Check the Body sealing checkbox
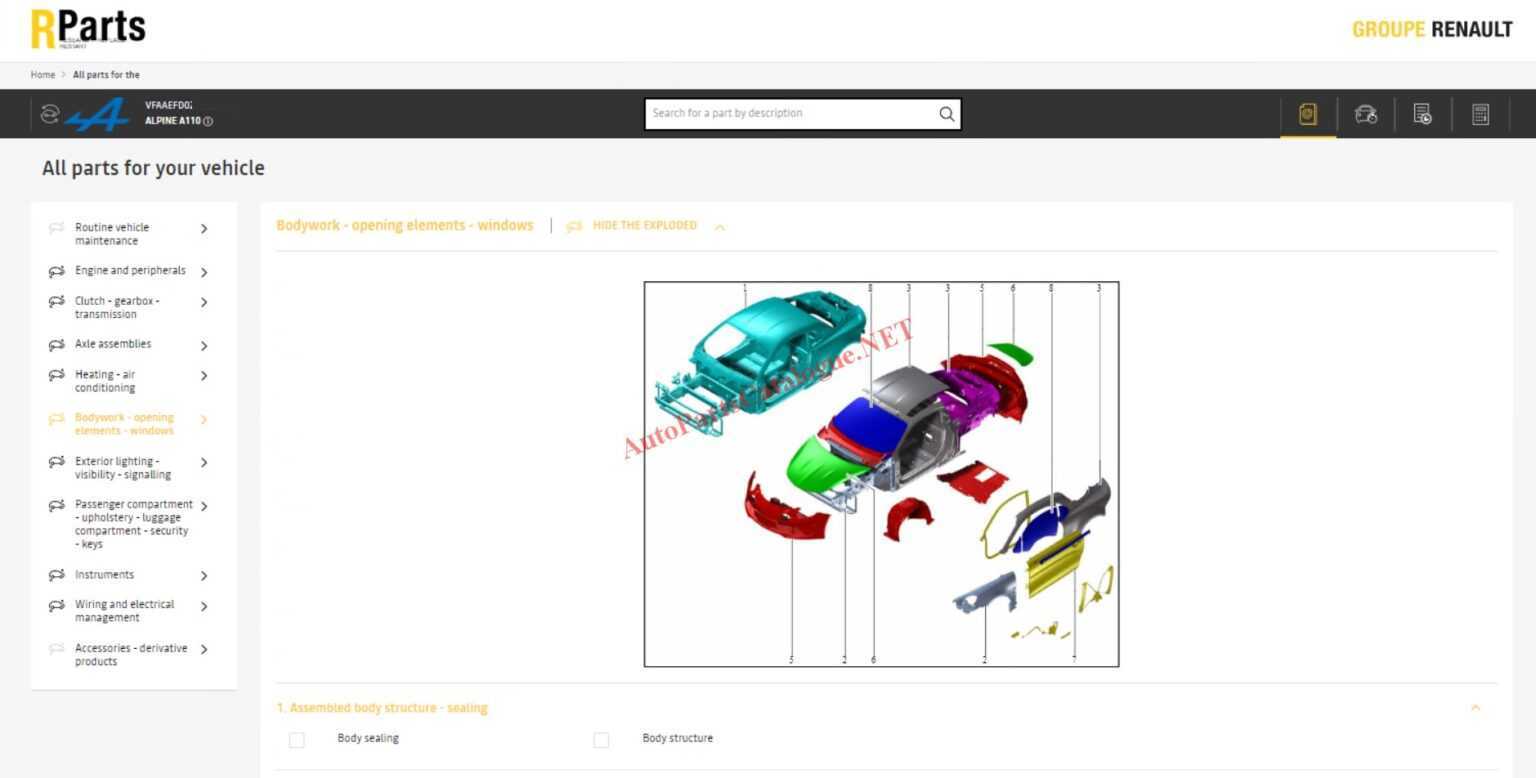This screenshot has width=1536, height=778. click(297, 740)
